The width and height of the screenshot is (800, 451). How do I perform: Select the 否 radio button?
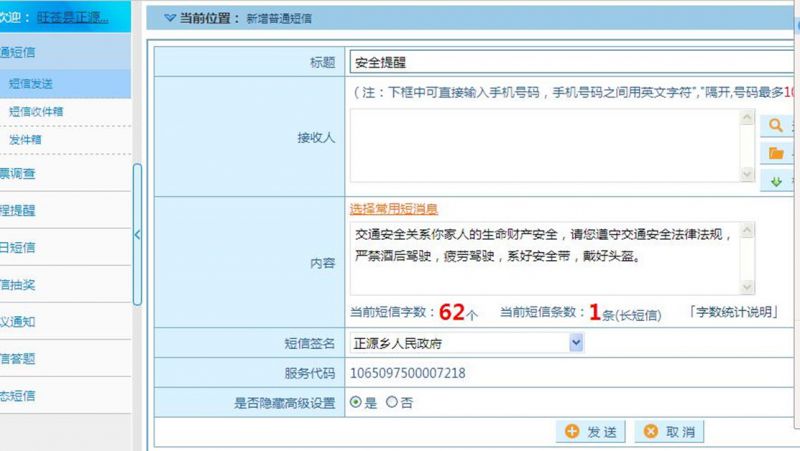[391, 402]
